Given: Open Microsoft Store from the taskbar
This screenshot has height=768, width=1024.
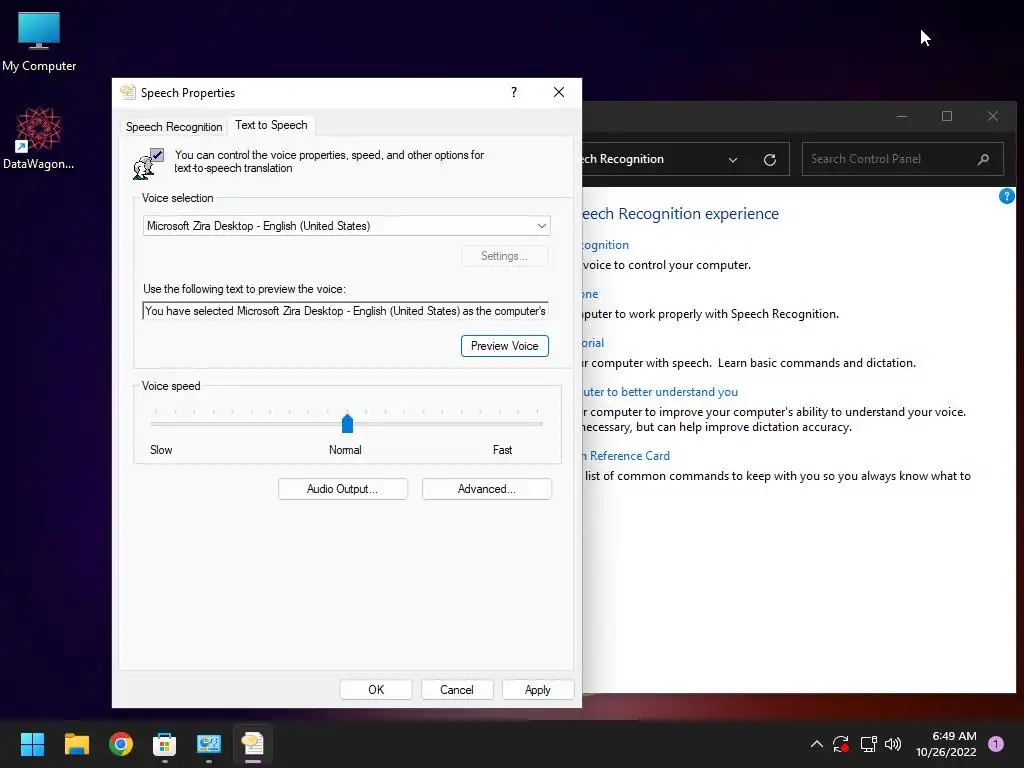Looking at the screenshot, I should (x=165, y=744).
